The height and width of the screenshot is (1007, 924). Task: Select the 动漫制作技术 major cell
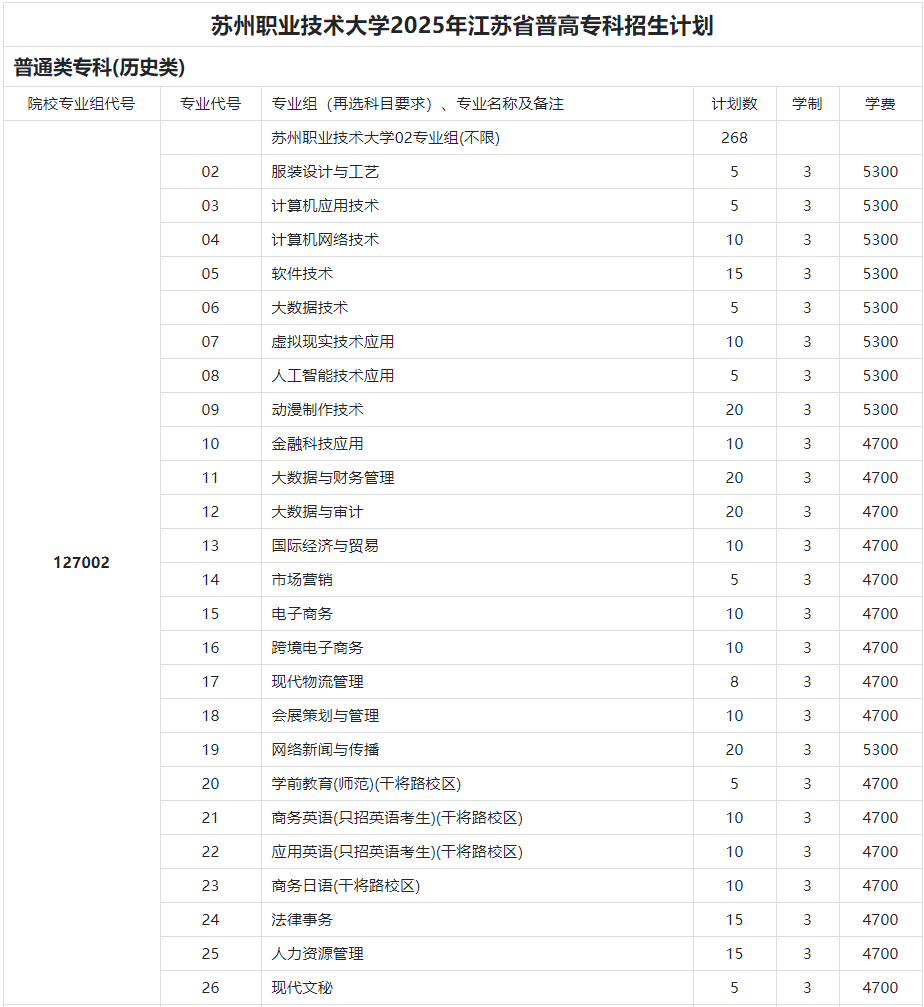point(317,410)
